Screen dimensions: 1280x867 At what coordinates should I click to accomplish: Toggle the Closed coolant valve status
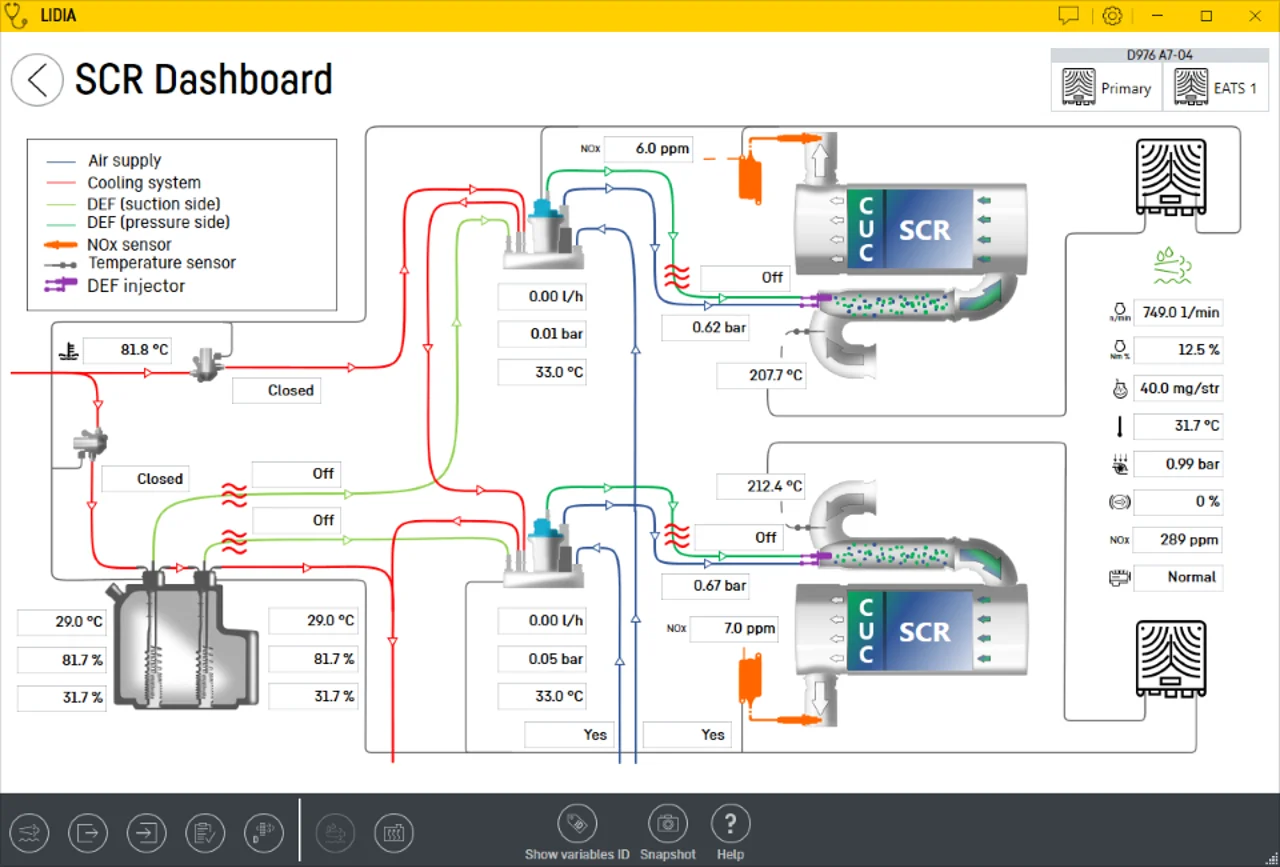click(276, 390)
